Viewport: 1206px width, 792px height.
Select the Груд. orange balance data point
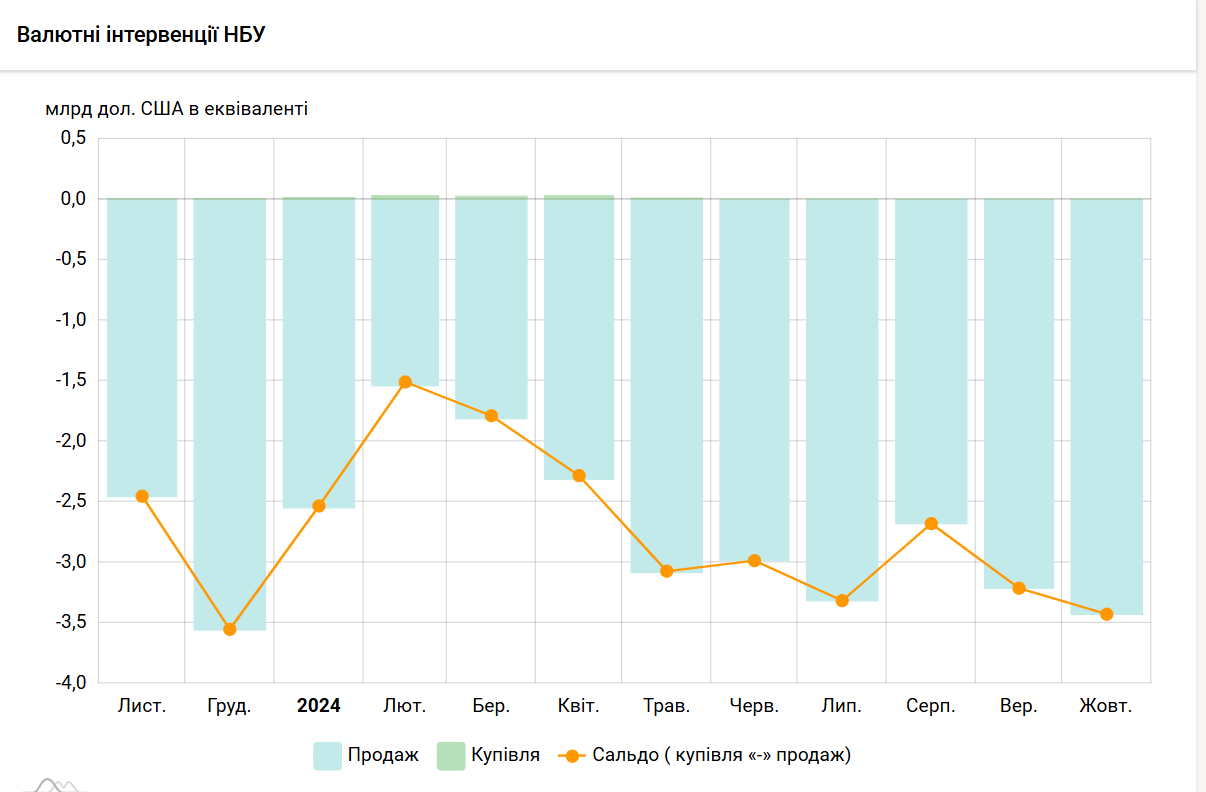tap(230, 629)
